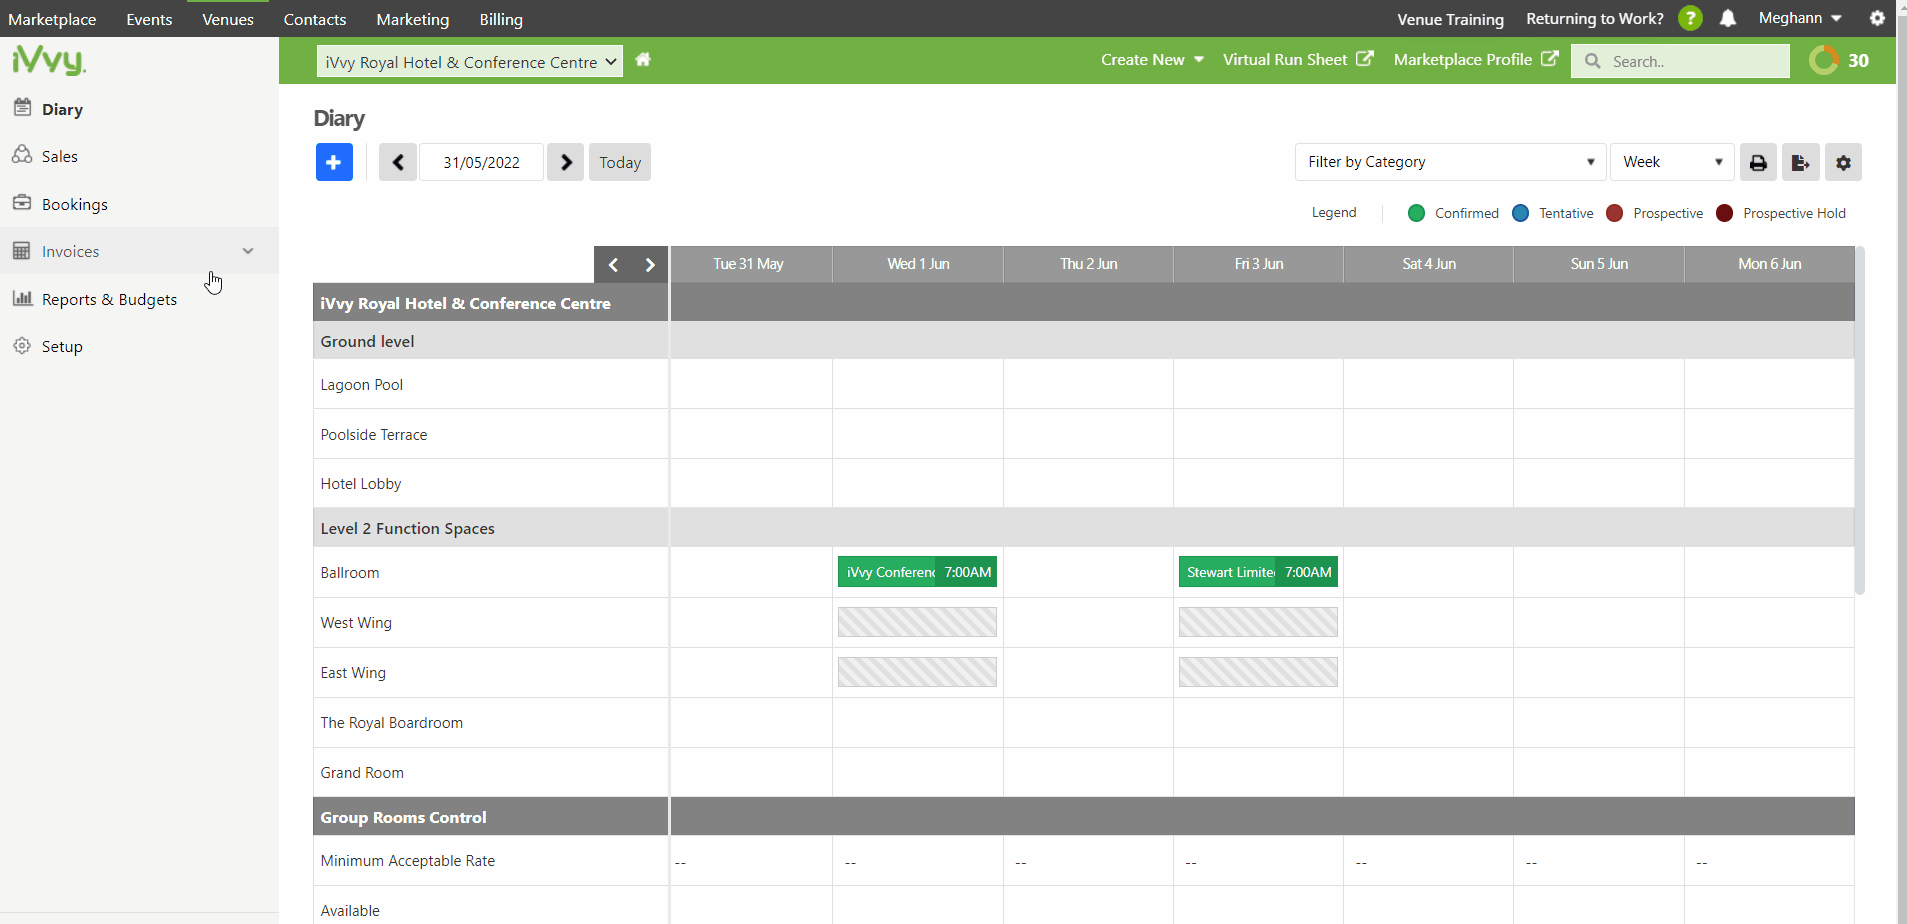Open iVvy Conference booking on Wed 1 Jun
The height and width of the screenshot is (924, 1907).
(x=917, y=572)
